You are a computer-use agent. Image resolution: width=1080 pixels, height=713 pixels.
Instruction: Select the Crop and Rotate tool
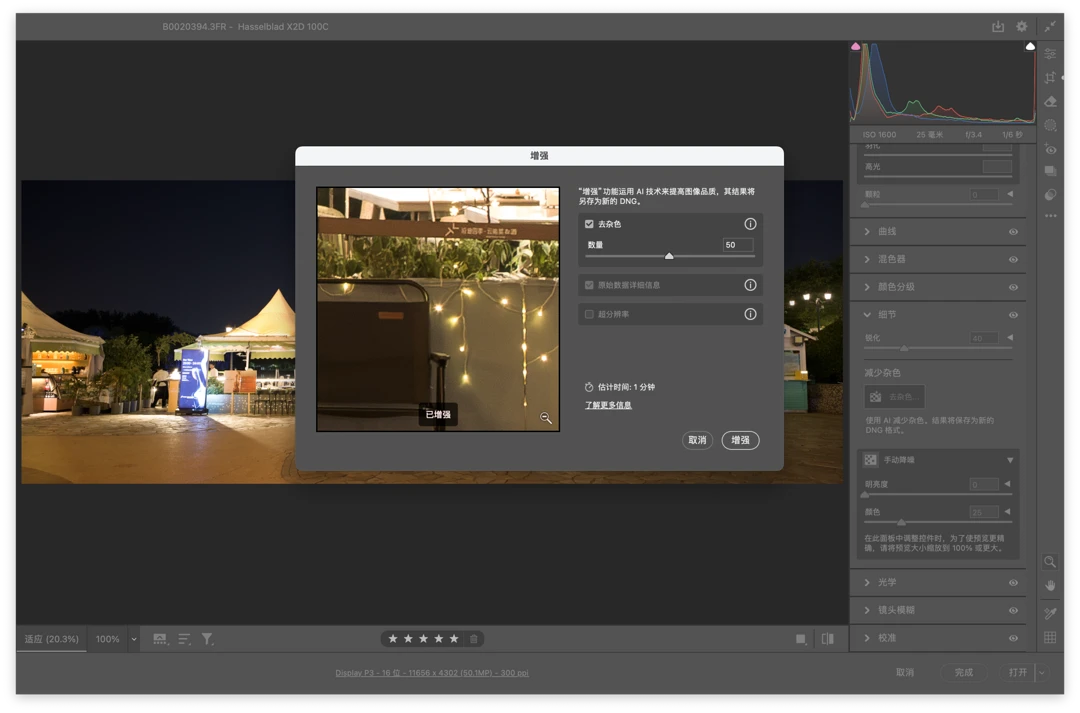click(x=1050, y=78)
